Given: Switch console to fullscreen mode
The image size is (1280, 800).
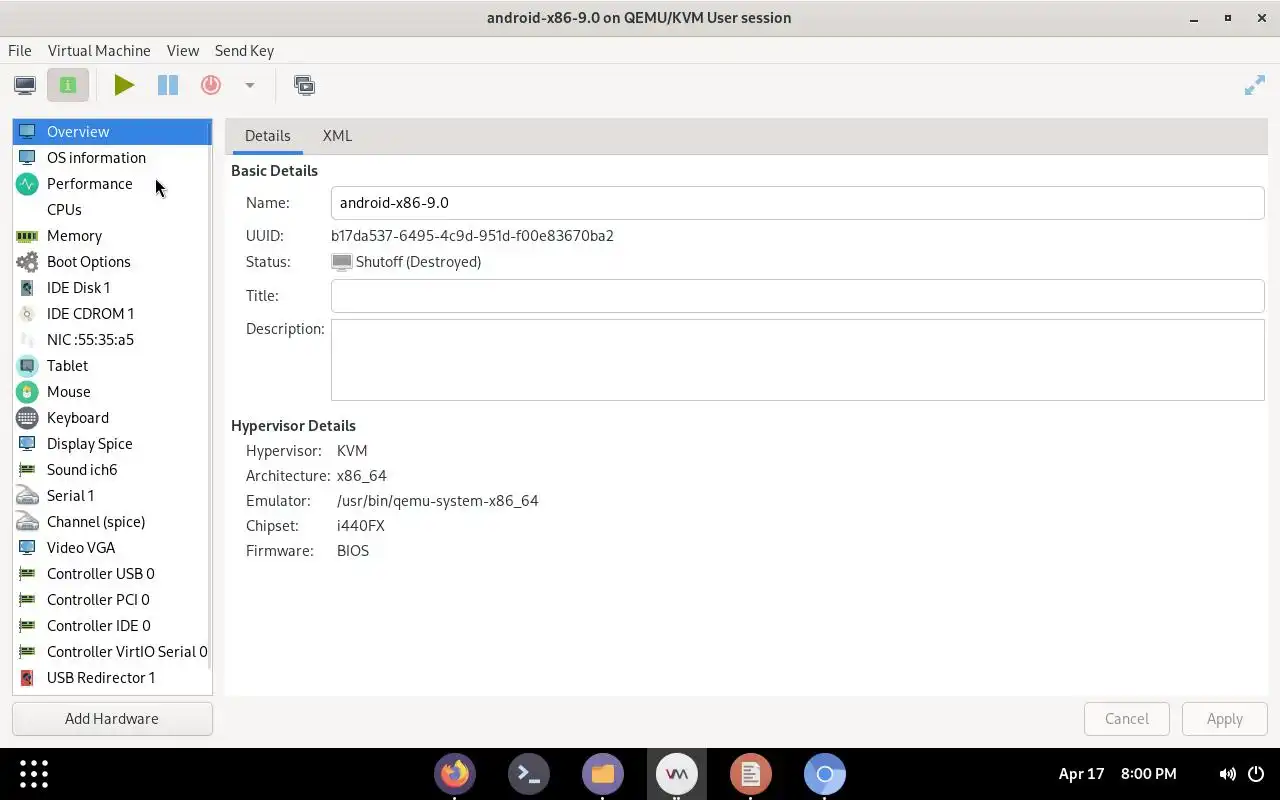Looking at the screenshot, I should point(1254,86).
